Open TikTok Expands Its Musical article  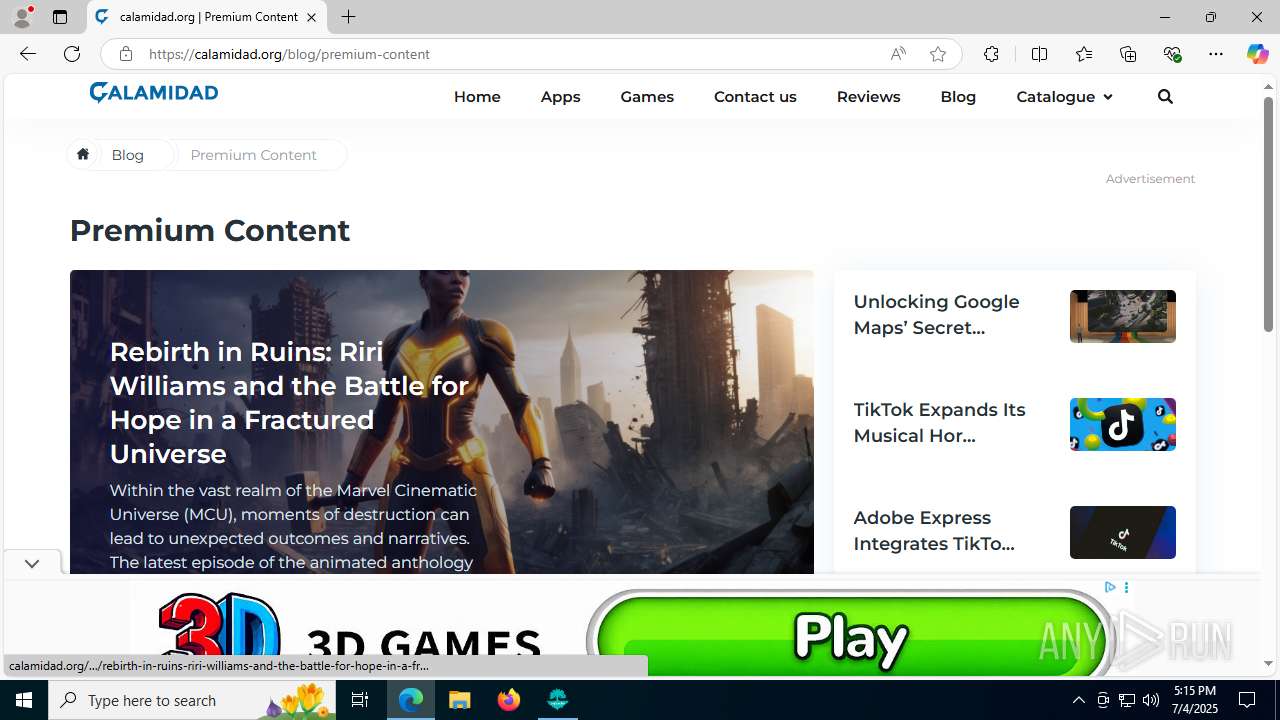pyautogui.click(x=939, y=422)
